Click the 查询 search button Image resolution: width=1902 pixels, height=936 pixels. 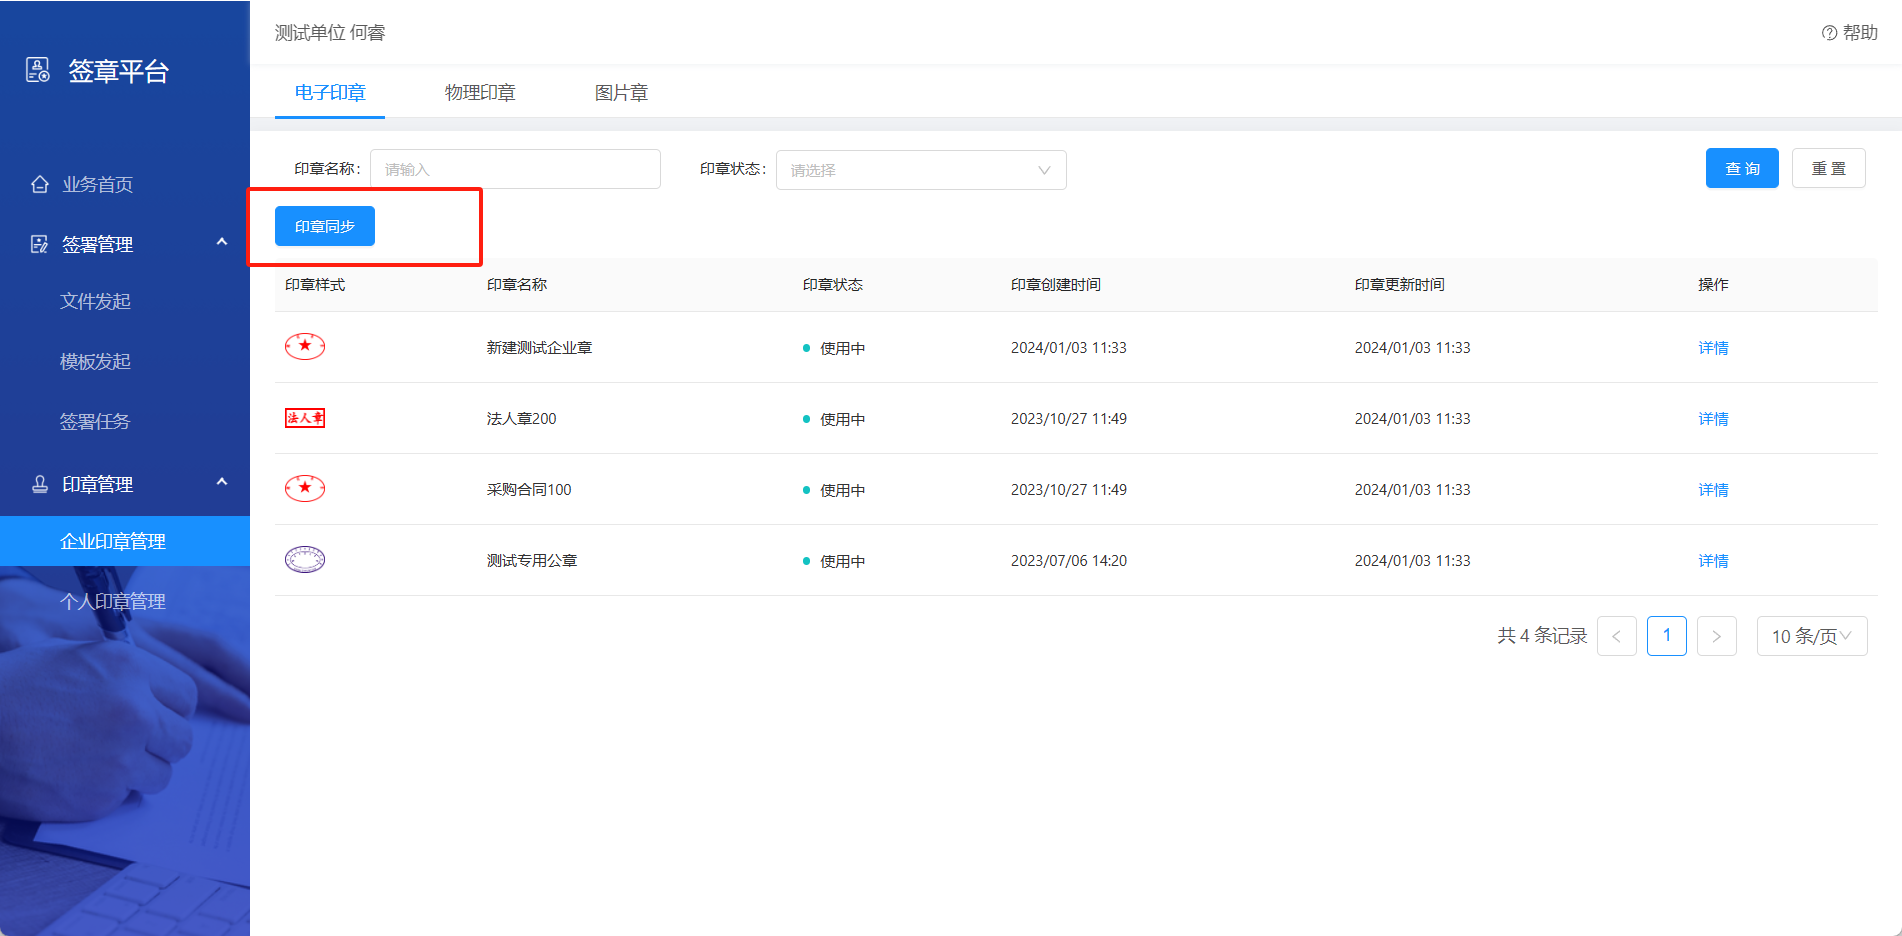tap(1741, 168)
